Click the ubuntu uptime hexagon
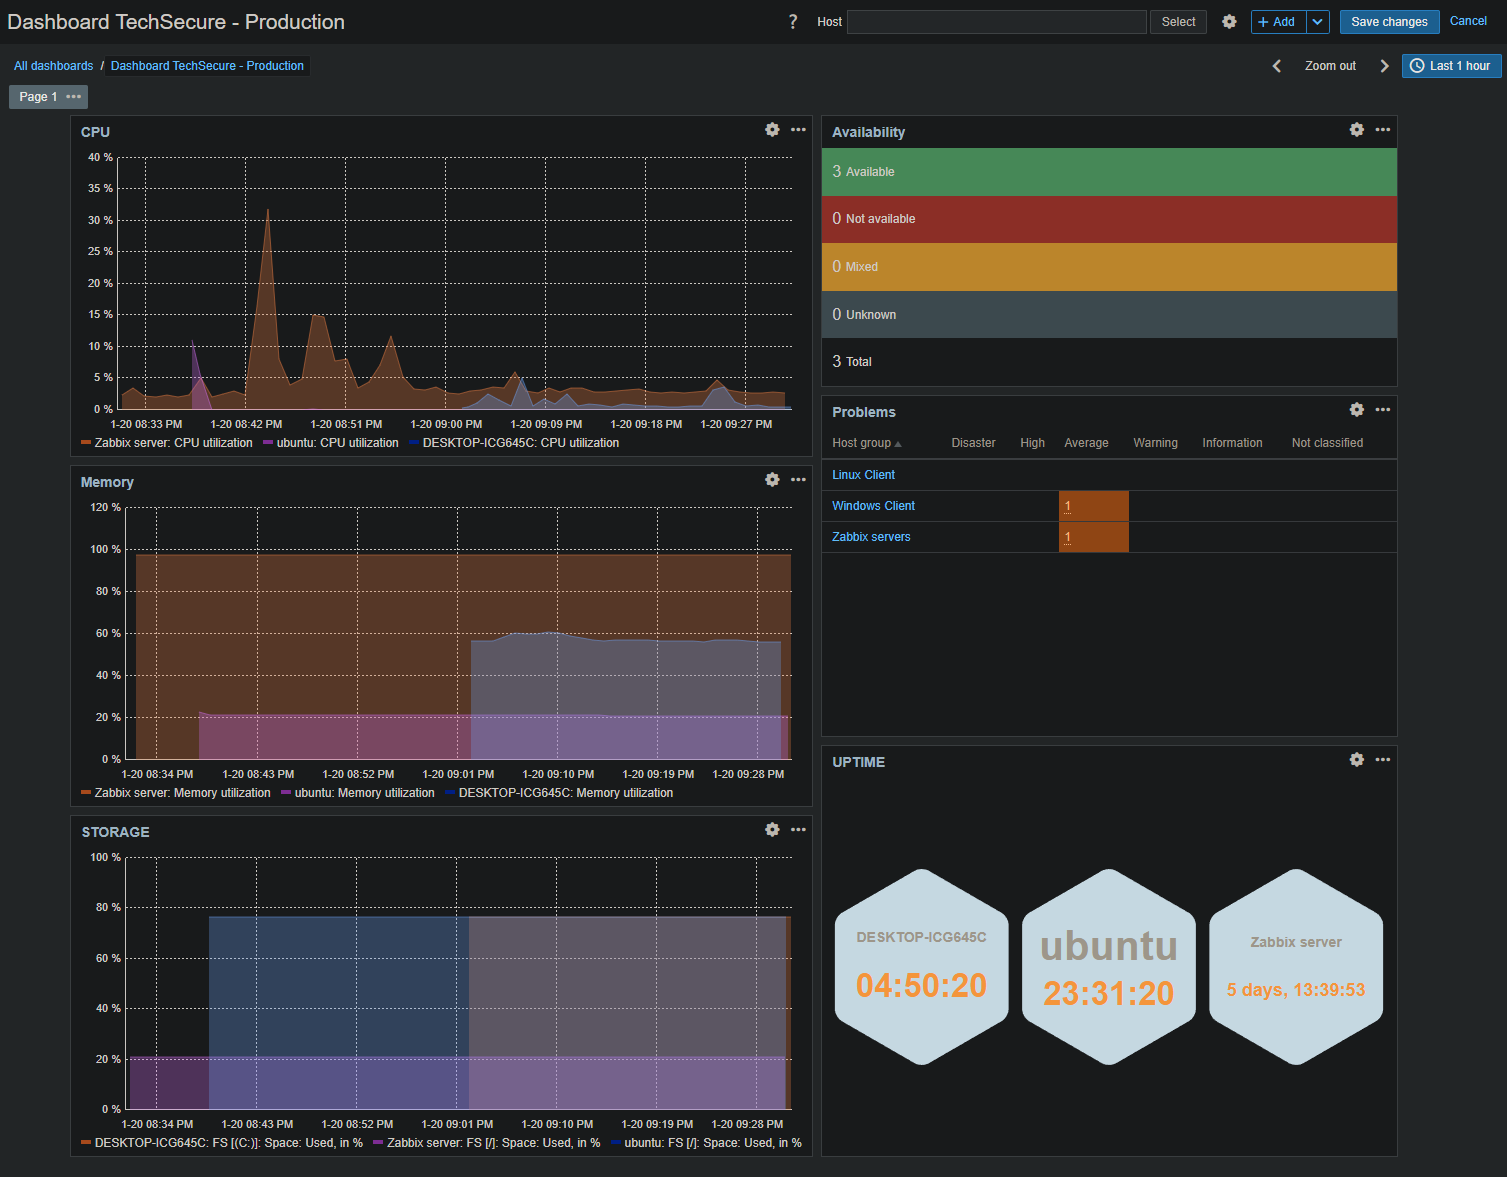The image size is (1507, 1177). [x=1108, y=967]
